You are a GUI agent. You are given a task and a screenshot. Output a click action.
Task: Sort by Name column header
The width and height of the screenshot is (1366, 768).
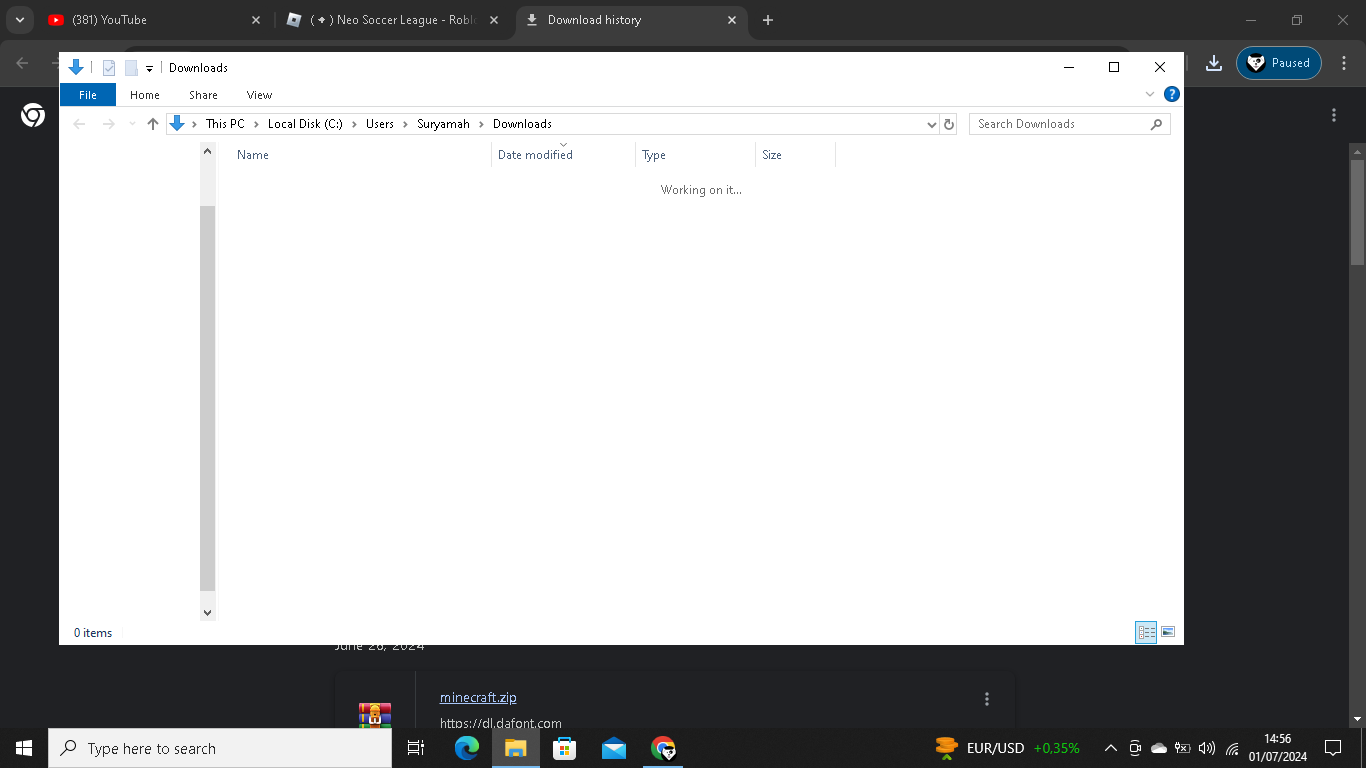[253, 155]
